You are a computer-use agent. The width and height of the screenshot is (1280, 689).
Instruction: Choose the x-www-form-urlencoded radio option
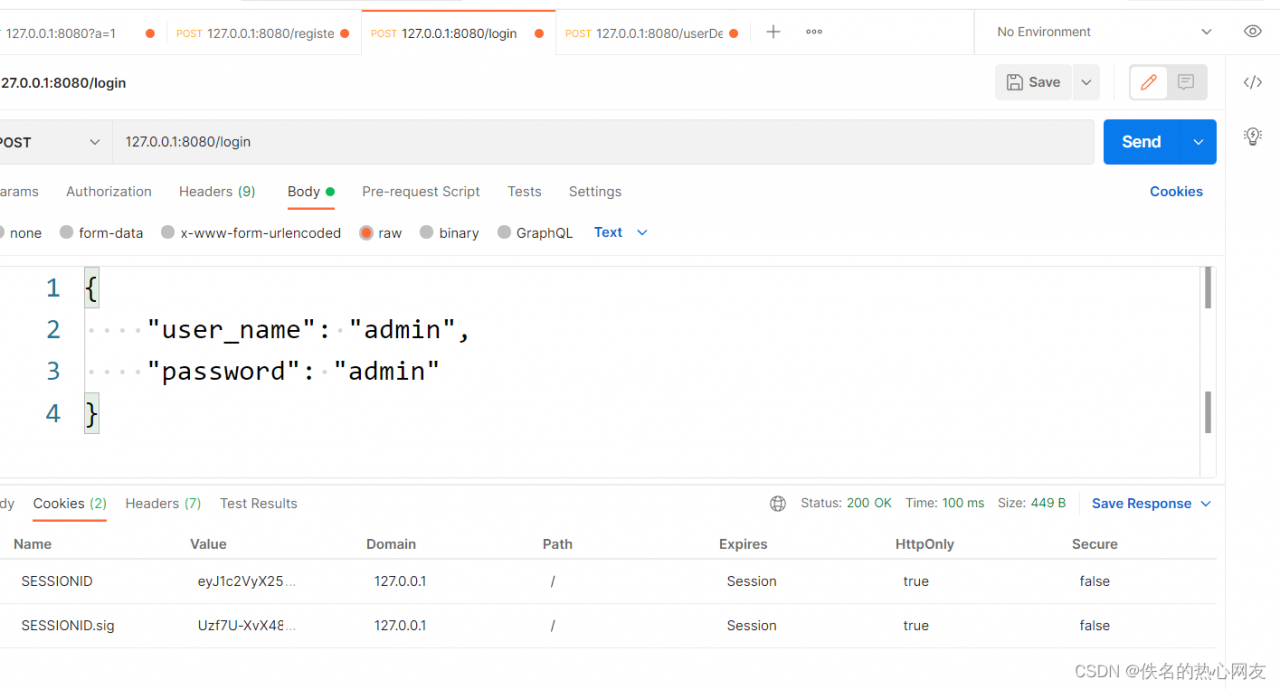pyautogui.click(x=168, y=233)
